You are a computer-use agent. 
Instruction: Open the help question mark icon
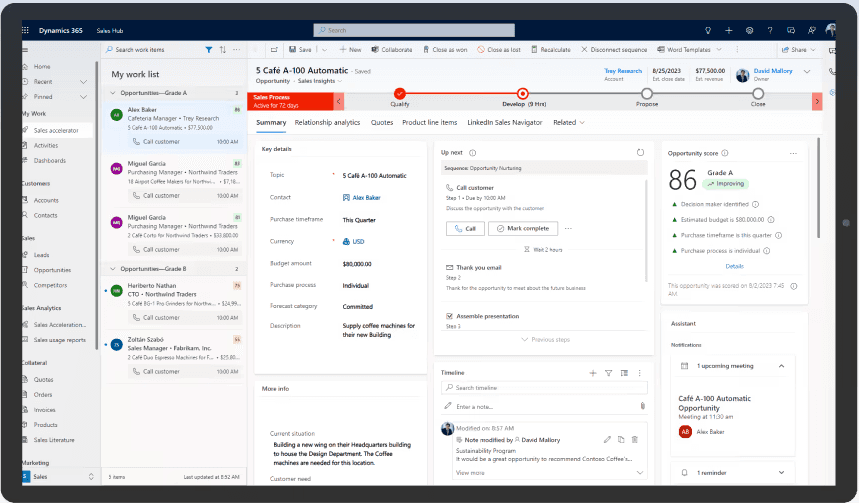[770, 31]
